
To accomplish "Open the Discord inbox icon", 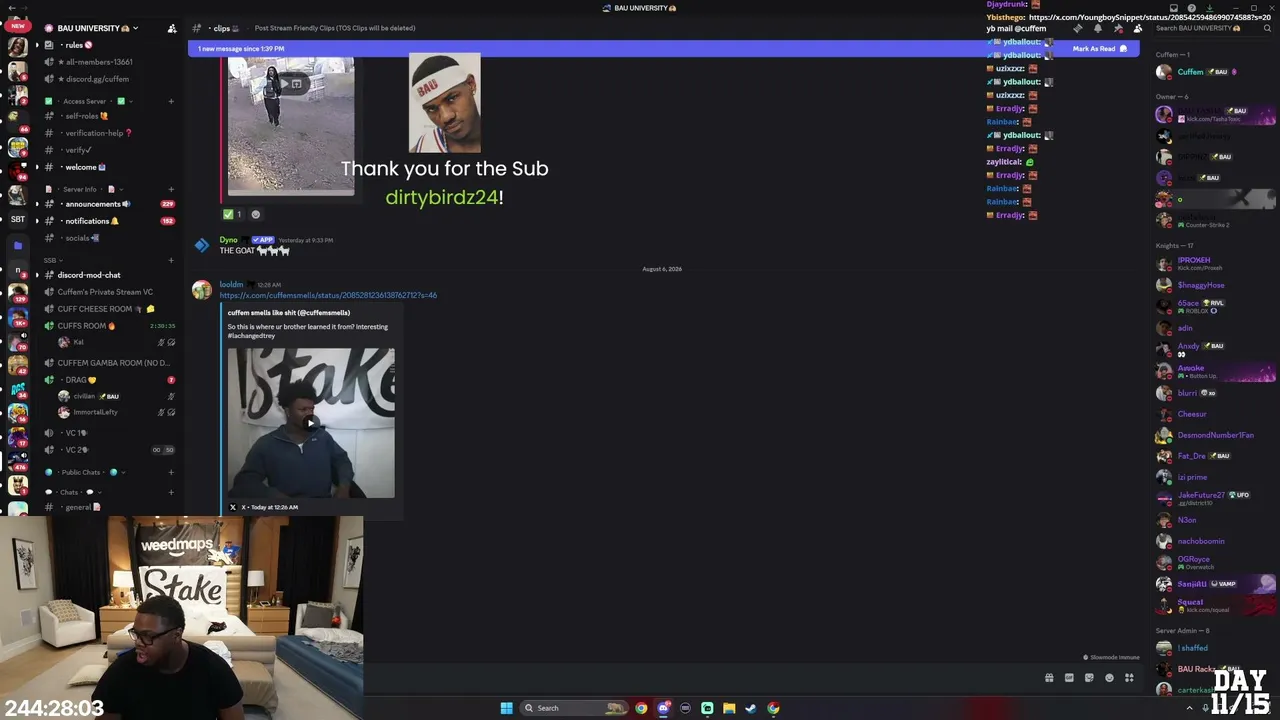I will pos(1174,8).
